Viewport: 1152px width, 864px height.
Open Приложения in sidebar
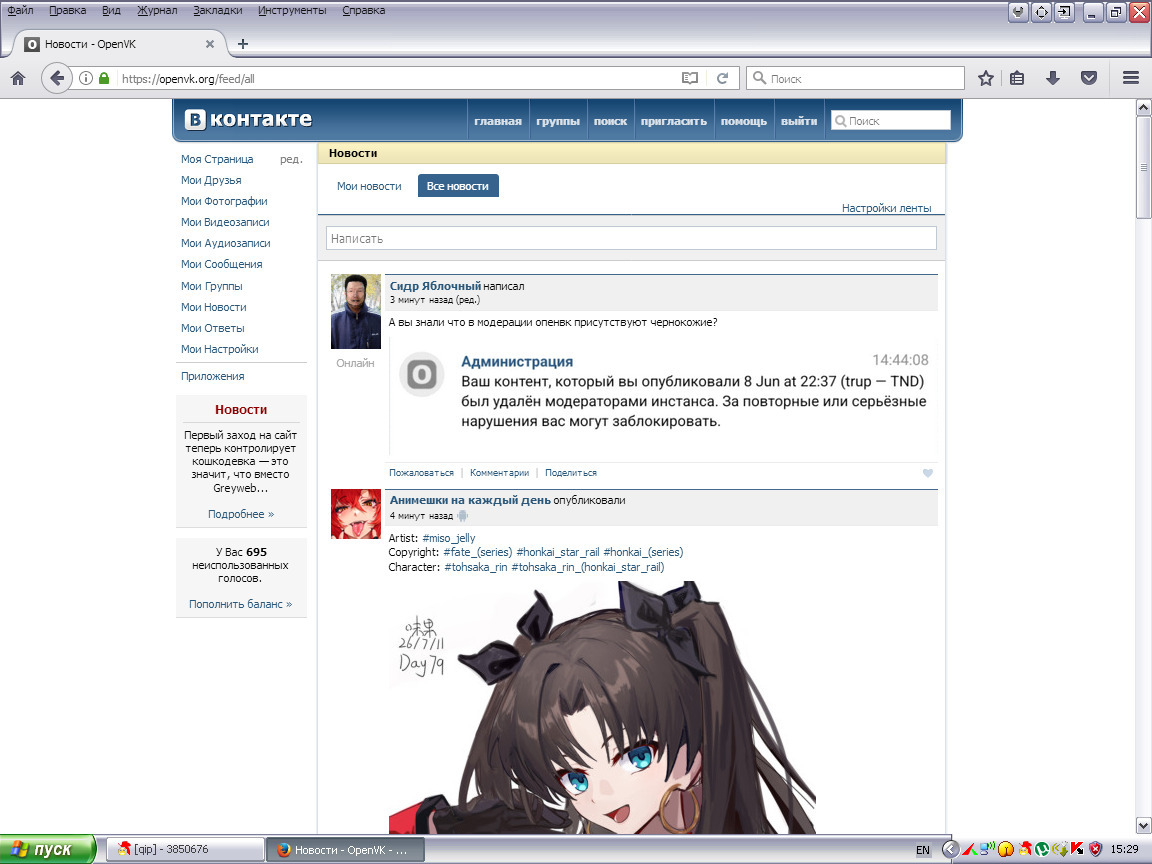(213, 376)
